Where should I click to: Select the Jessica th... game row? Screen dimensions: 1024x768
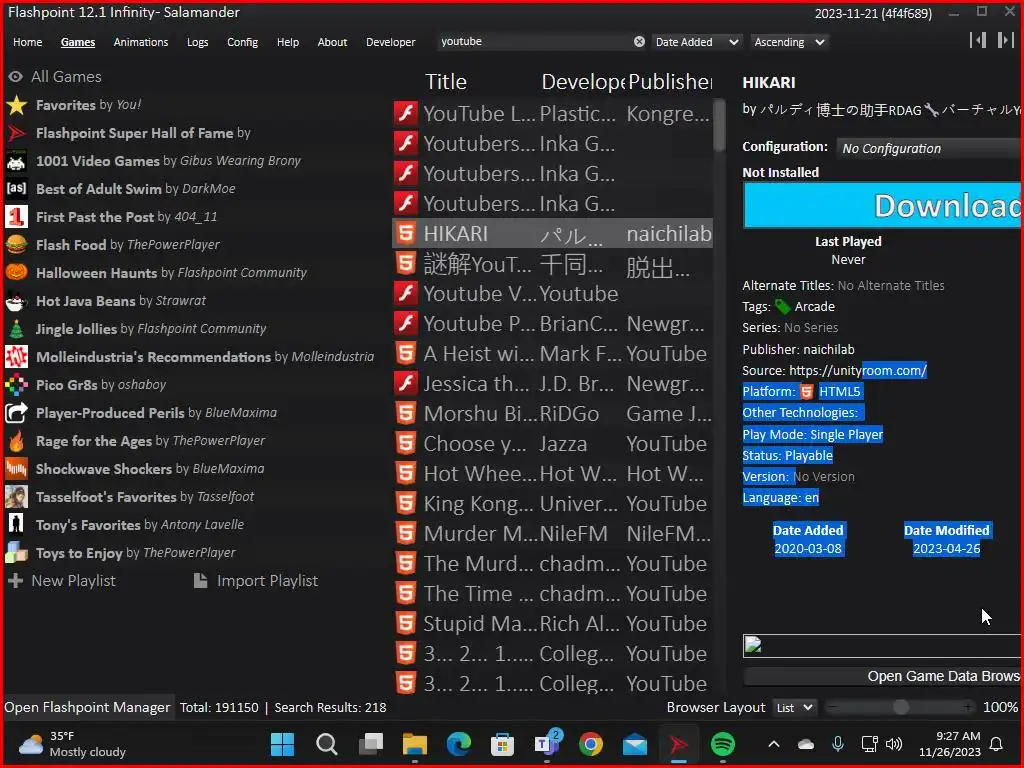tap(552, 384)
